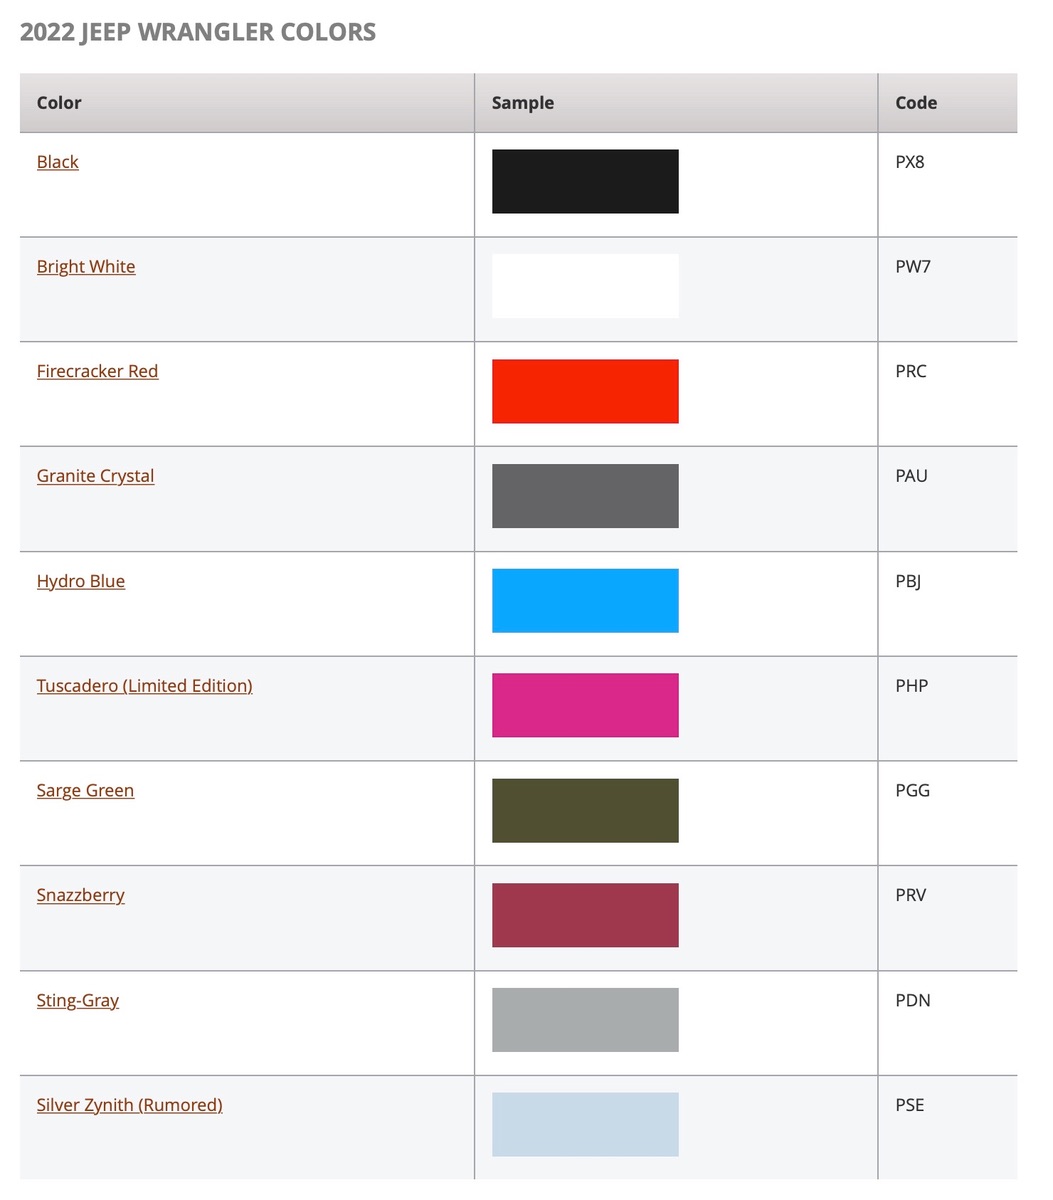Open the Firecracker Red link
Viewport: 1053px width, 1200px height.
97,371
